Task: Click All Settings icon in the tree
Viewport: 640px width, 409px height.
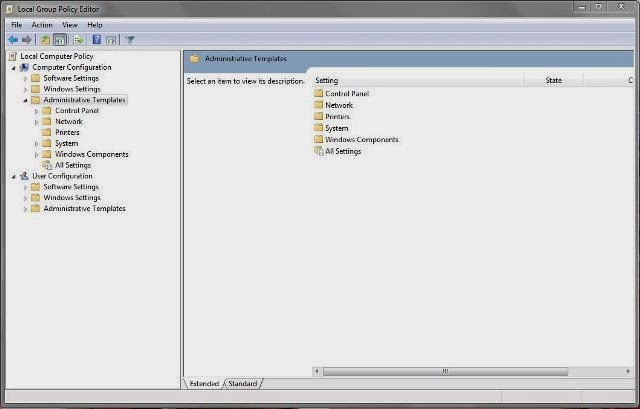Action: click(x=47, y=165)
